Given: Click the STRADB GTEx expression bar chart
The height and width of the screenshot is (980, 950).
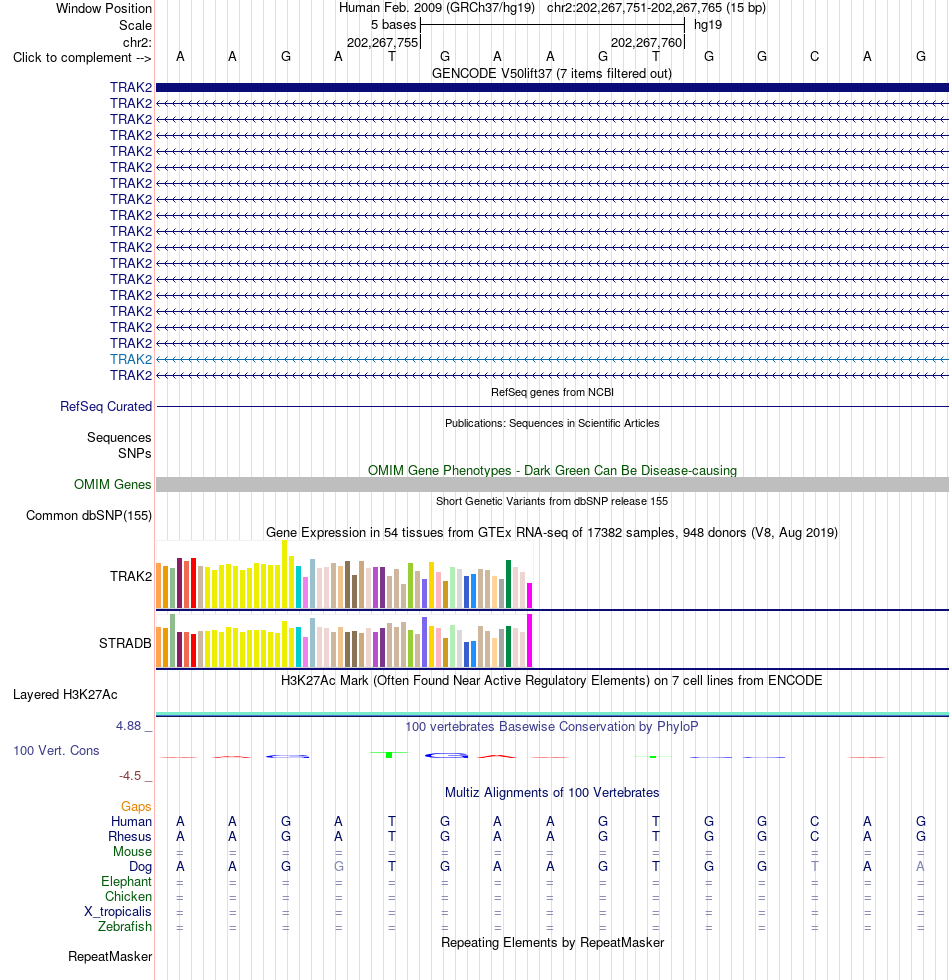Looking at the screenshot, I should (x=344, y=641).
